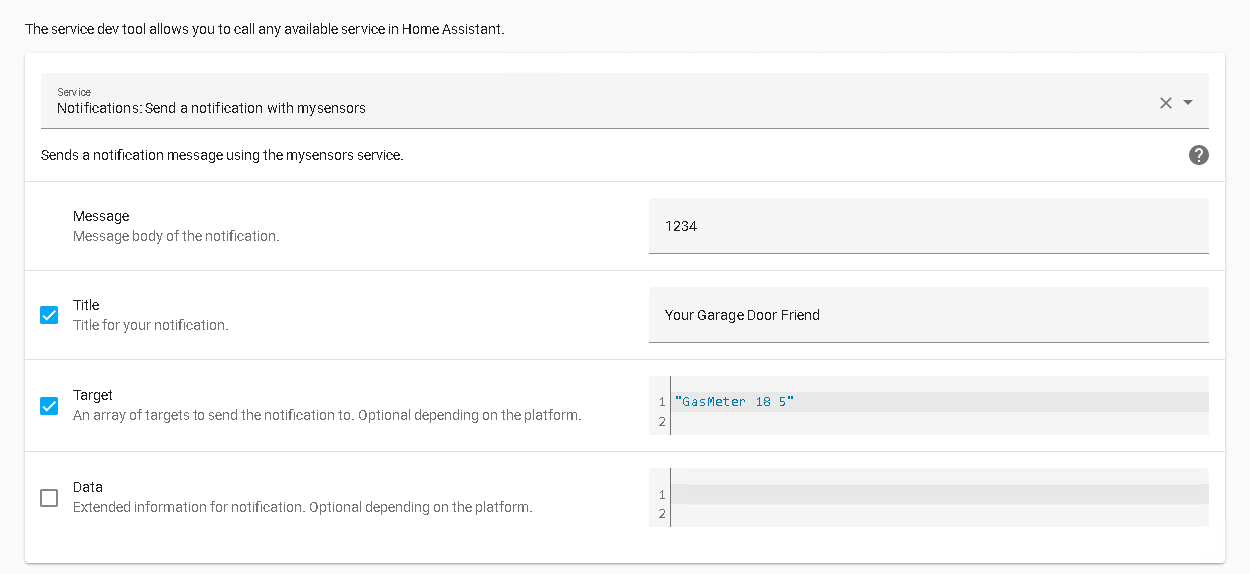Select the Service combo box field
The width and height of the screenshot is (1250, 574).
(x=624, y=101)
